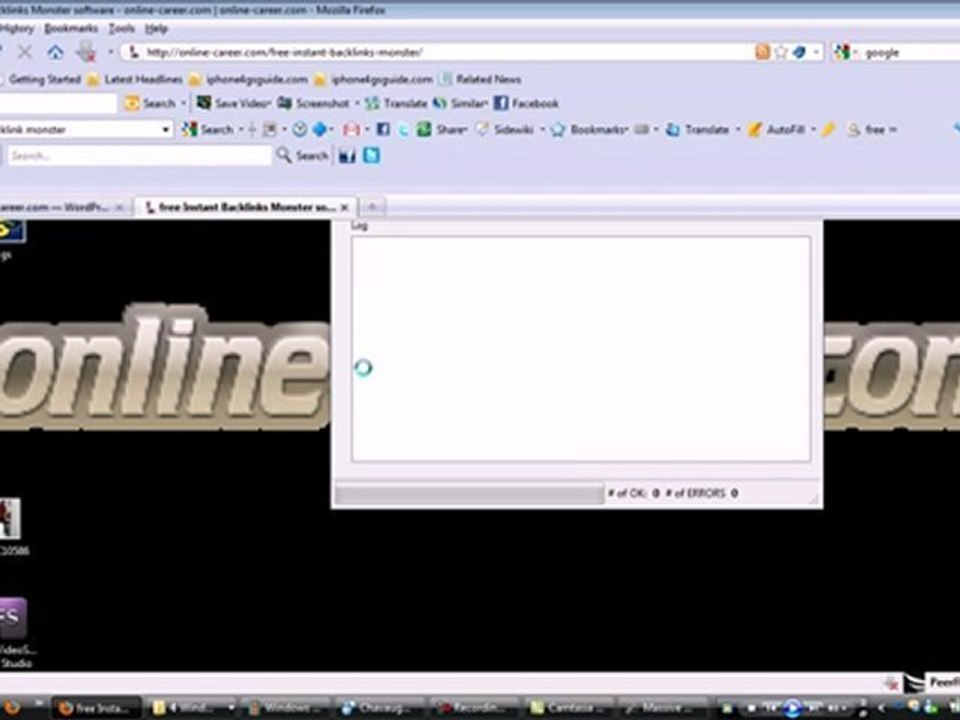Open Latest Headlines bookmark
The image size is (960, 720).
pos(135,79)
